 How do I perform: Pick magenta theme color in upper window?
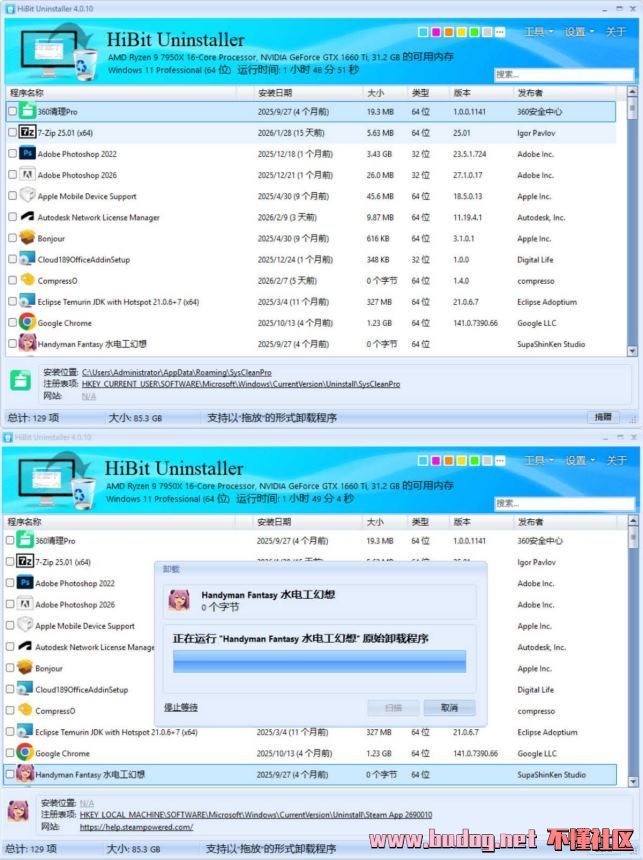click(436, 32)
